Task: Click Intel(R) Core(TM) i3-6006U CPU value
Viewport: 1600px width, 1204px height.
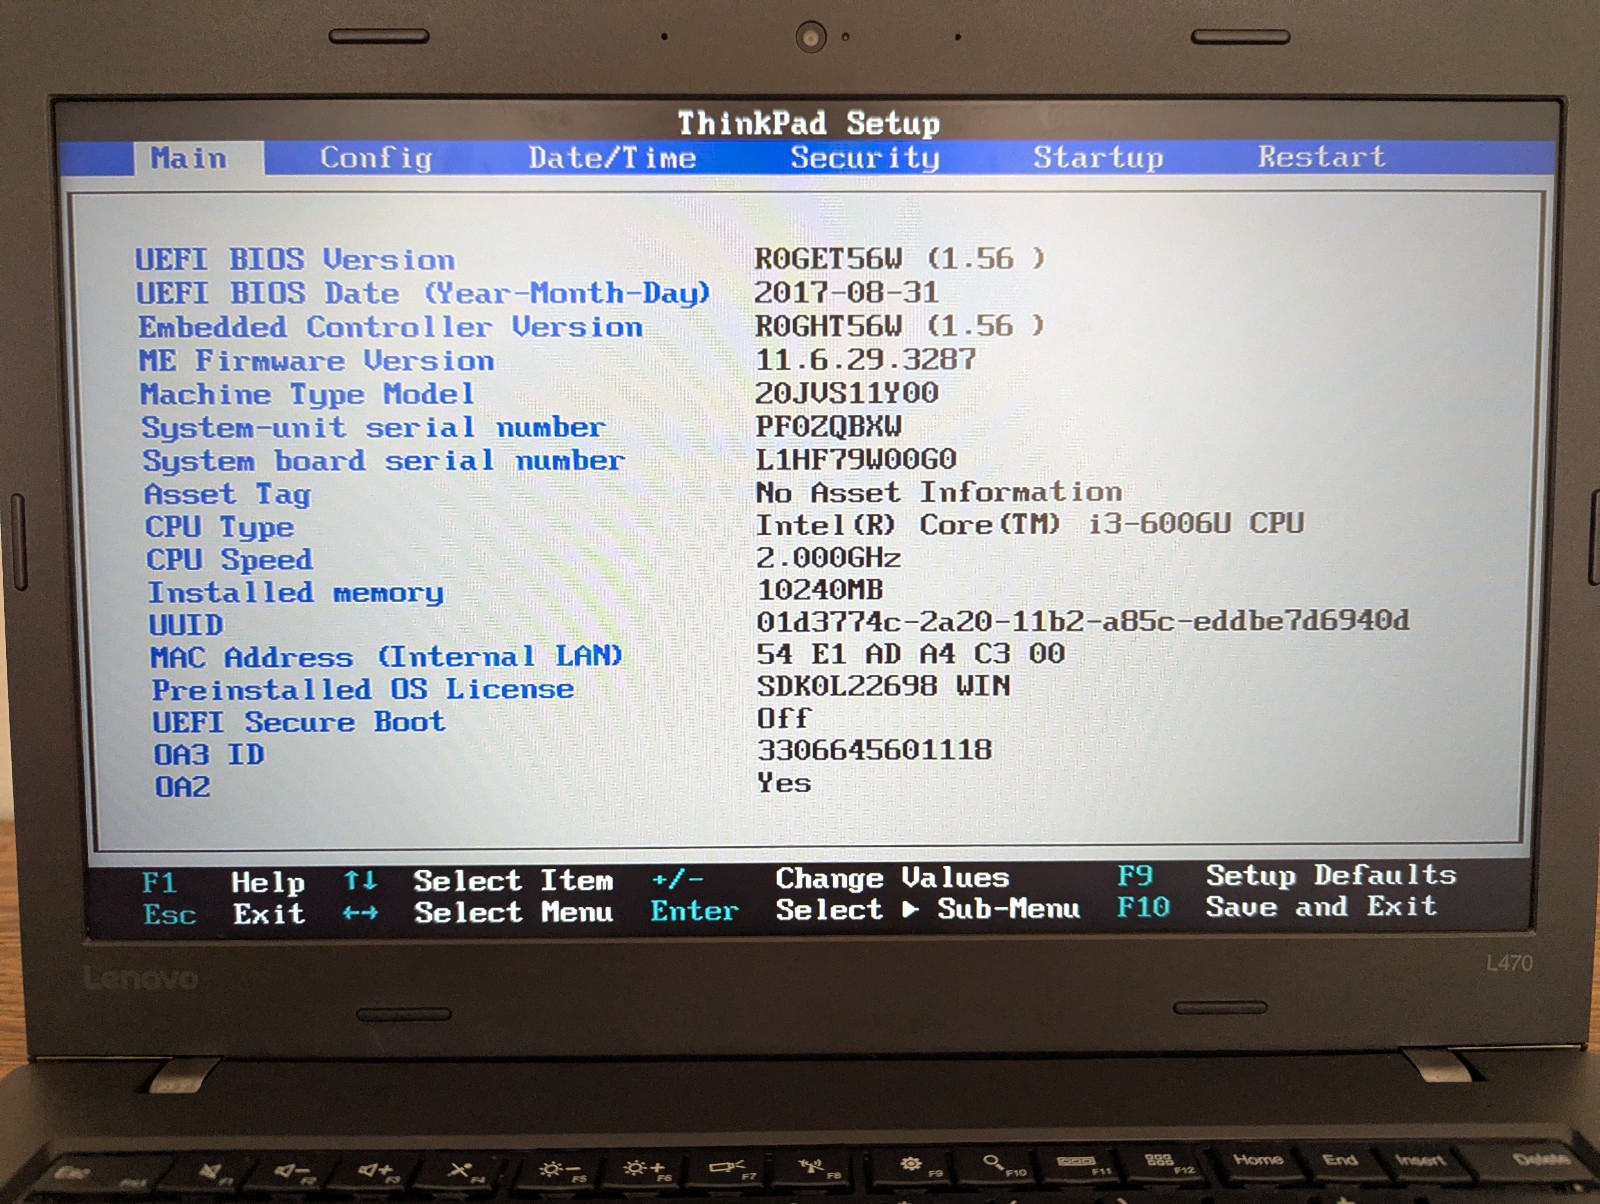Action: tap(1030, 524)
